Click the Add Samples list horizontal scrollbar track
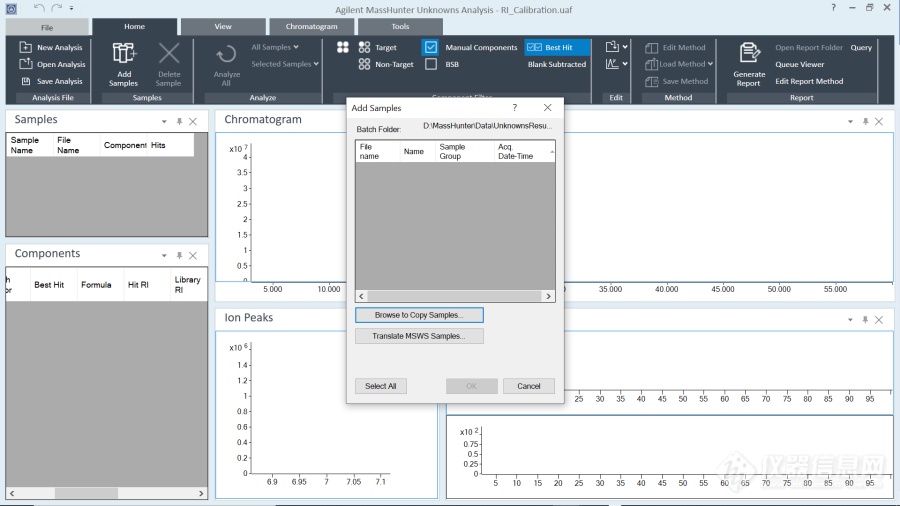The image size is (900, 506). click(455, 296)
